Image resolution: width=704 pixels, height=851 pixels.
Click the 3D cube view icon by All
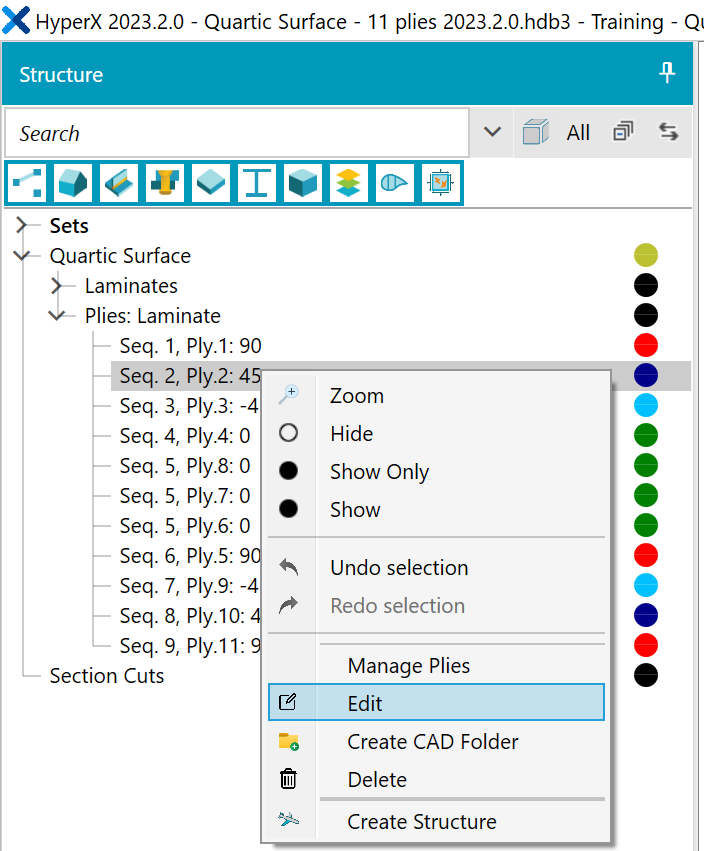535,132
